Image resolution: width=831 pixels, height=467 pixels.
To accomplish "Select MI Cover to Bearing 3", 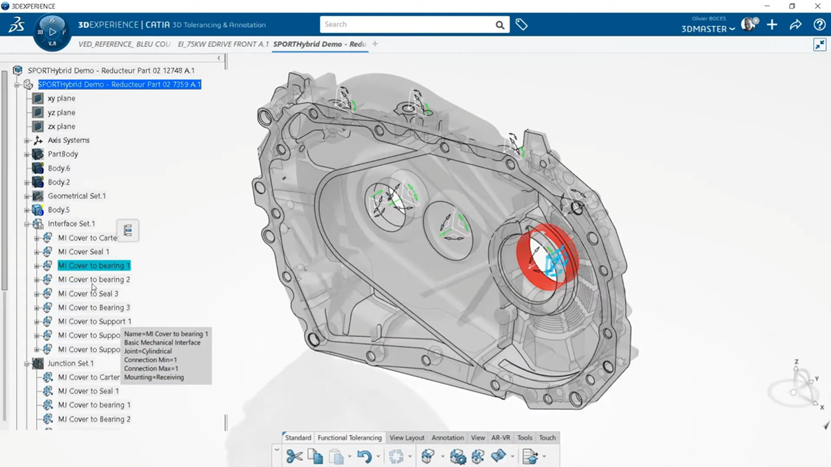I will 94,307.
